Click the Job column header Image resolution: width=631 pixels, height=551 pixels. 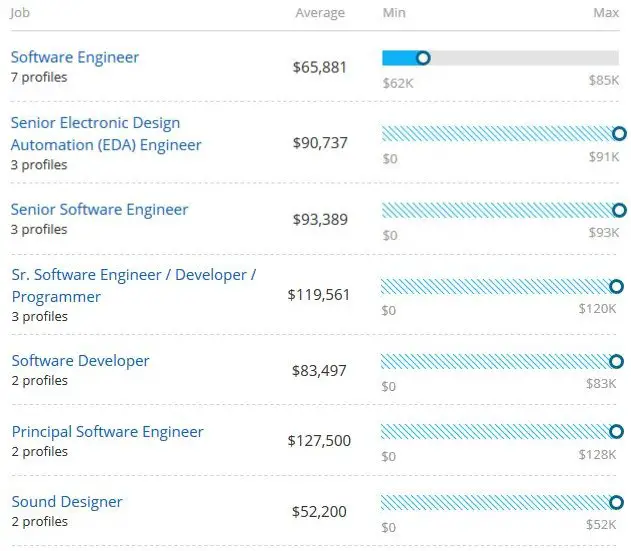pos(21,13)
